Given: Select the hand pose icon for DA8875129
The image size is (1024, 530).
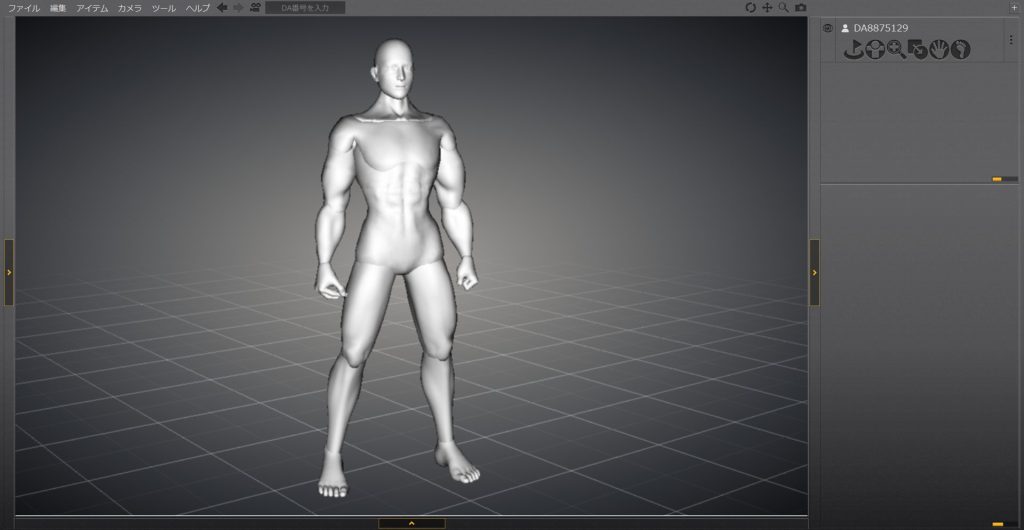Looking at the screenshot, I should tap(939, 49).
